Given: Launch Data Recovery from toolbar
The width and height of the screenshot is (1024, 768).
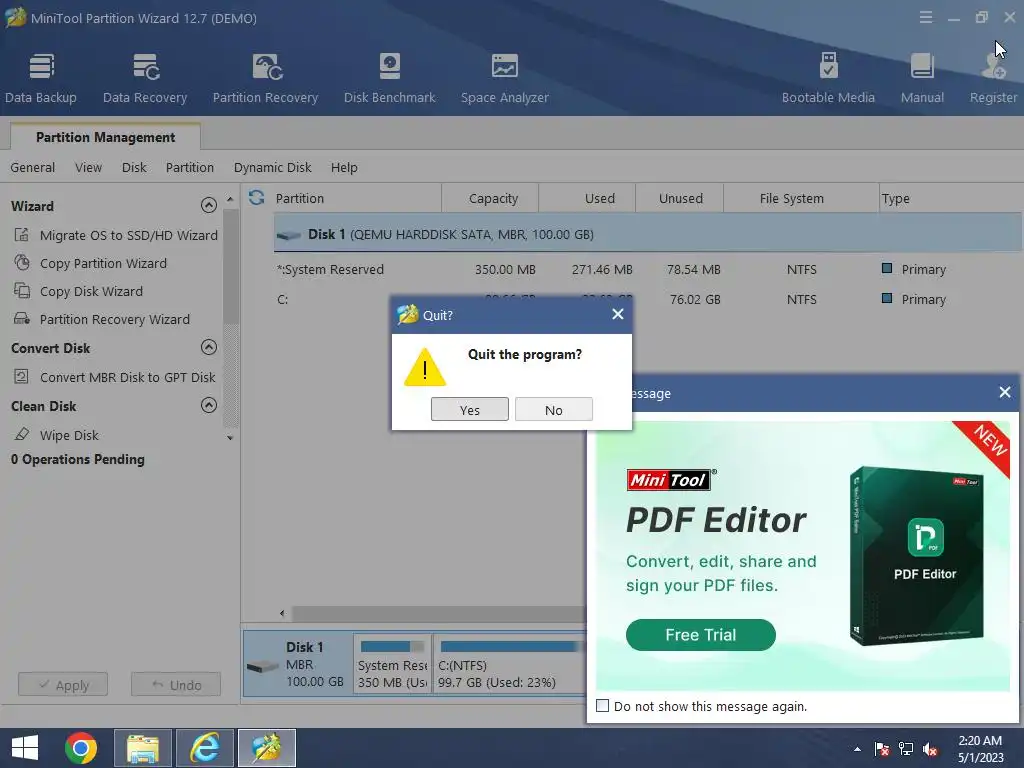Looking at the screenshot, I should click(145, 78).
